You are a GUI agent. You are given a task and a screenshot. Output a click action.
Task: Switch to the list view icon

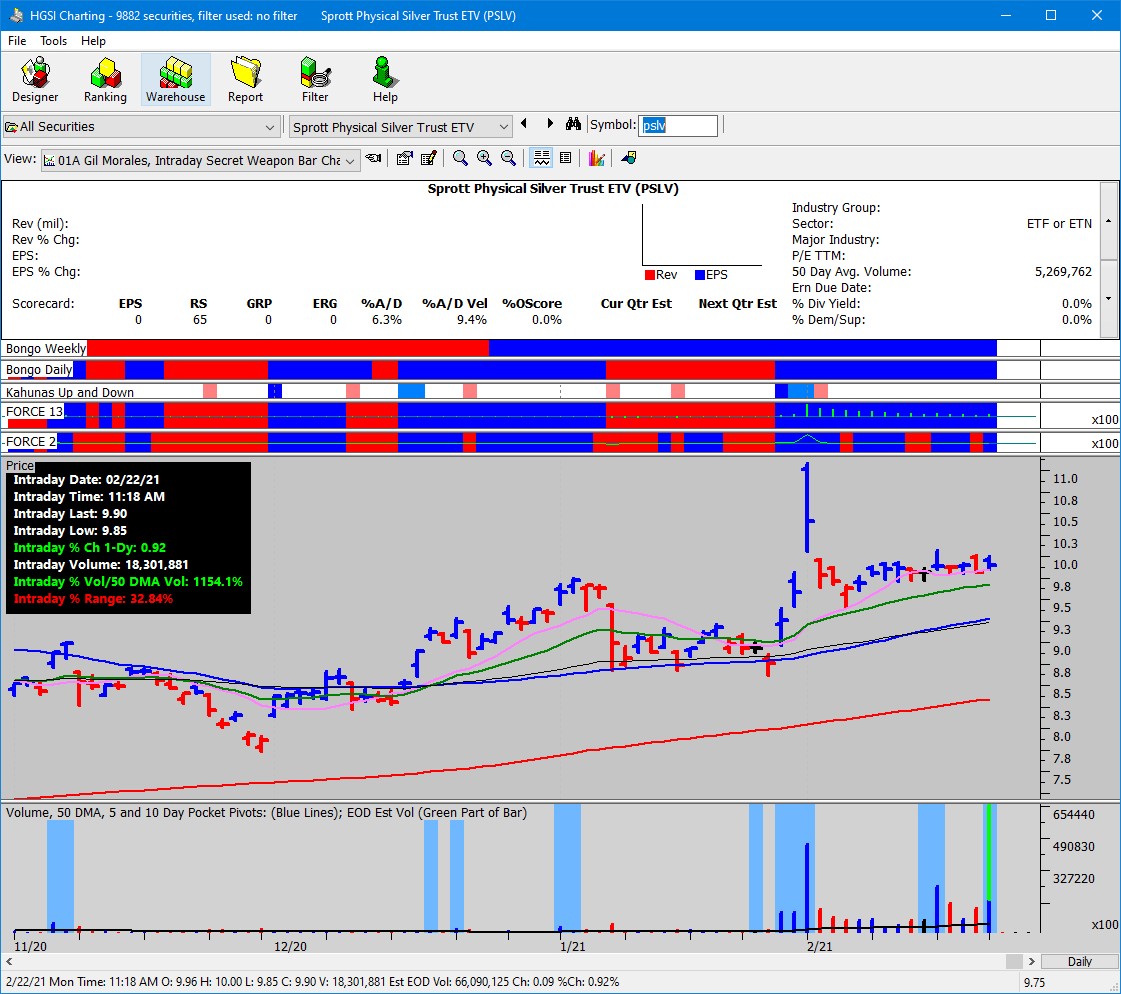pyautogui.click(x=566, y=159)
